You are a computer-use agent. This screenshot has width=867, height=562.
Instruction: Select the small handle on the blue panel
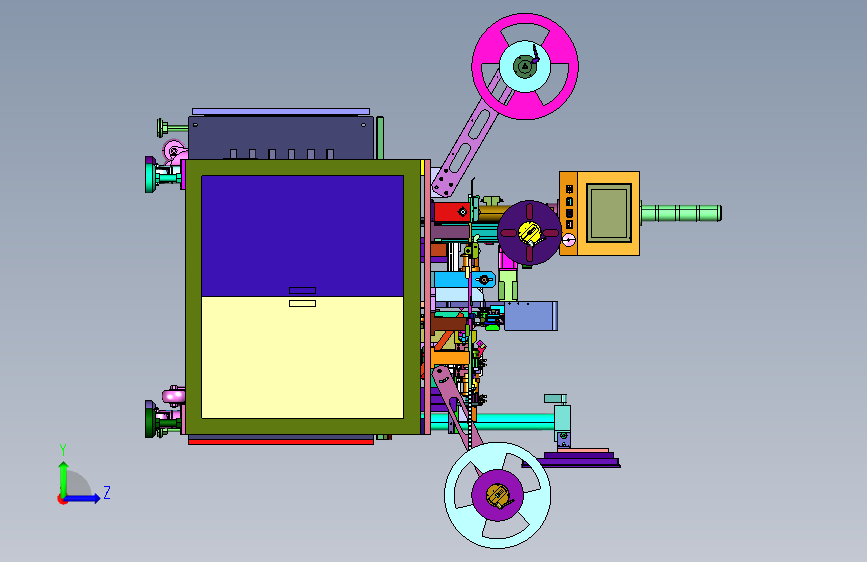(x=302, y=290)
